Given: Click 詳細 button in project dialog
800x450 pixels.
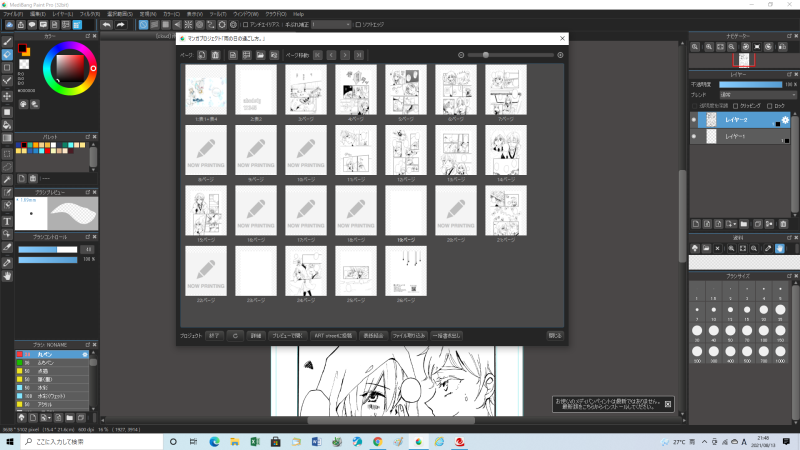Looking at the screenshot, I should [256, 336].
